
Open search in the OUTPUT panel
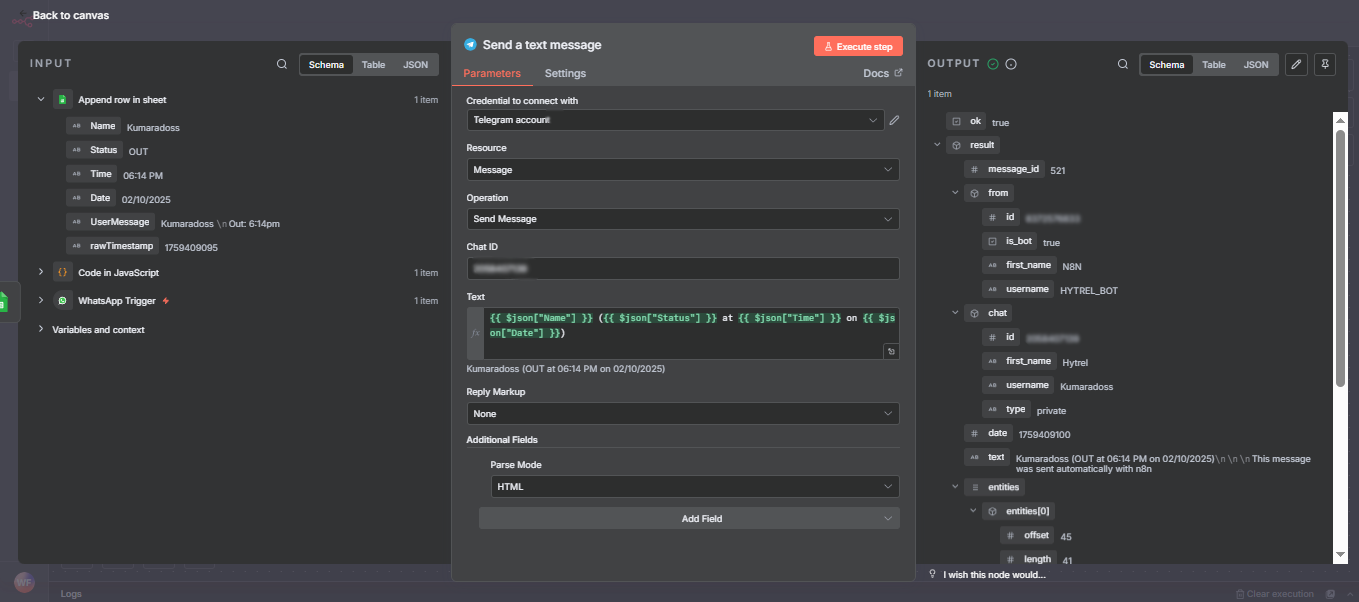[x=1124, y=64]
